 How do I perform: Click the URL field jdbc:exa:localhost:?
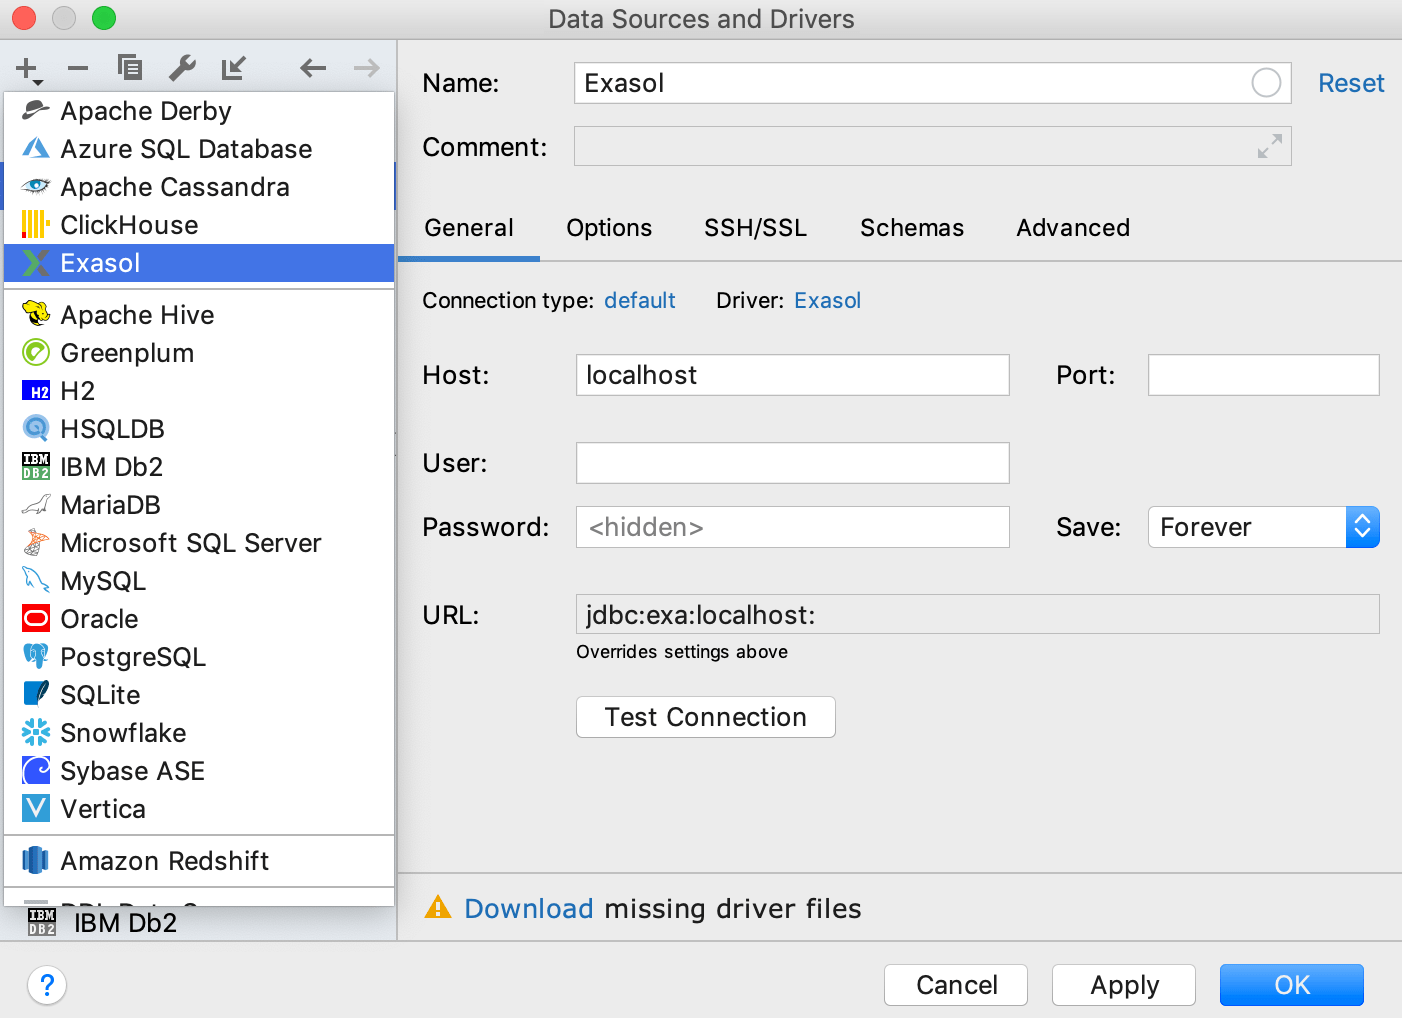point(977,614)
